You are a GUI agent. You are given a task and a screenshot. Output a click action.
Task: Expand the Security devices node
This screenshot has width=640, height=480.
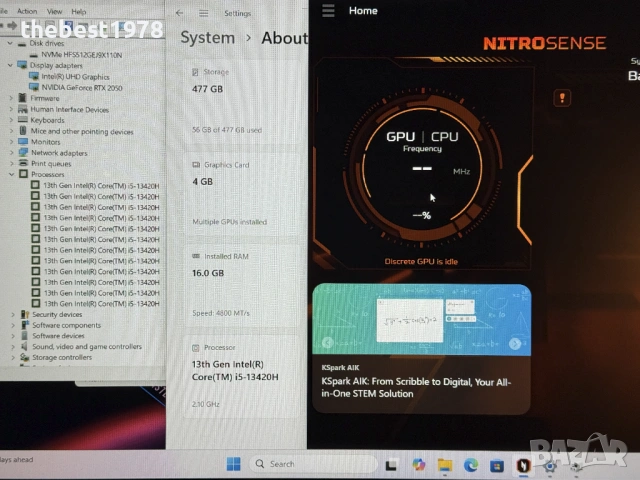point(13,314)
